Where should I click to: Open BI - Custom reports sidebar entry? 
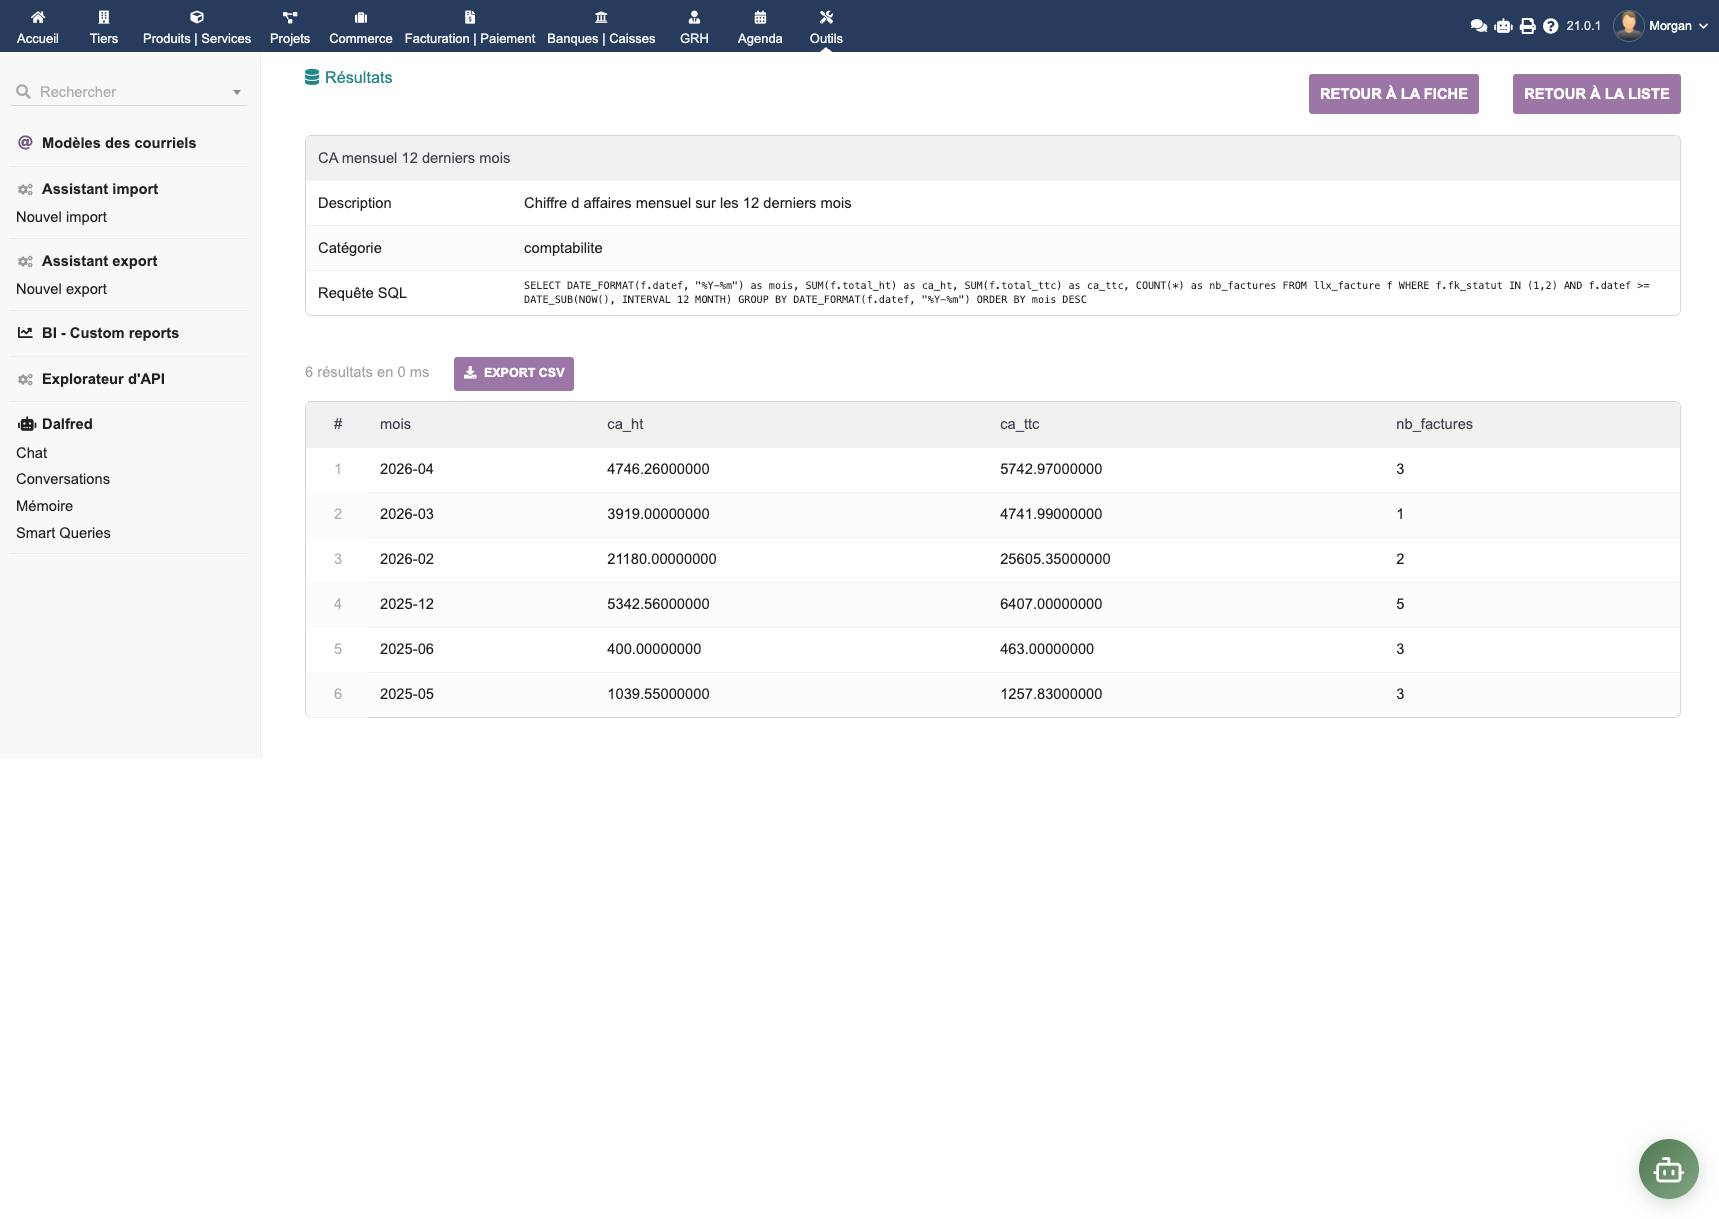(x=110, y=333)
